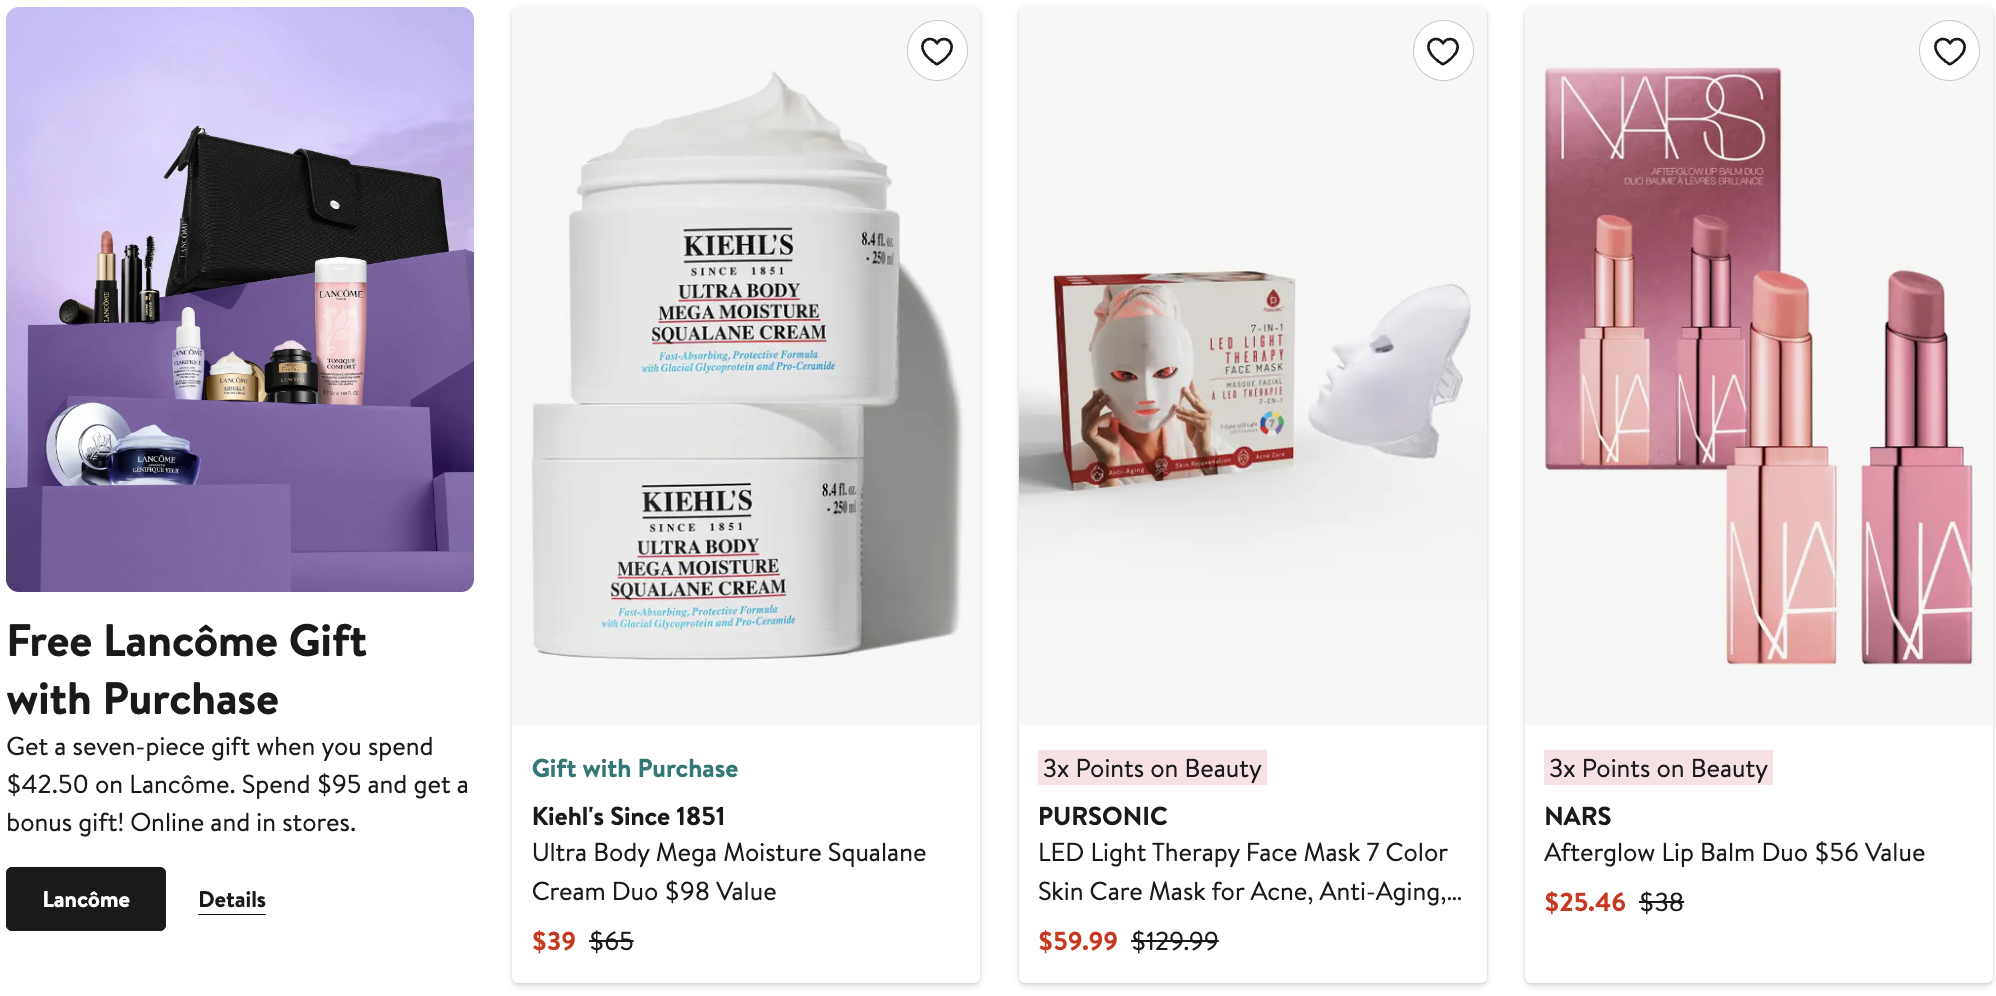Viewport: 1996px width, 996px height.
Task: Select the Free Lancôme Gift with Purchase heading
Action: point(187,670)
